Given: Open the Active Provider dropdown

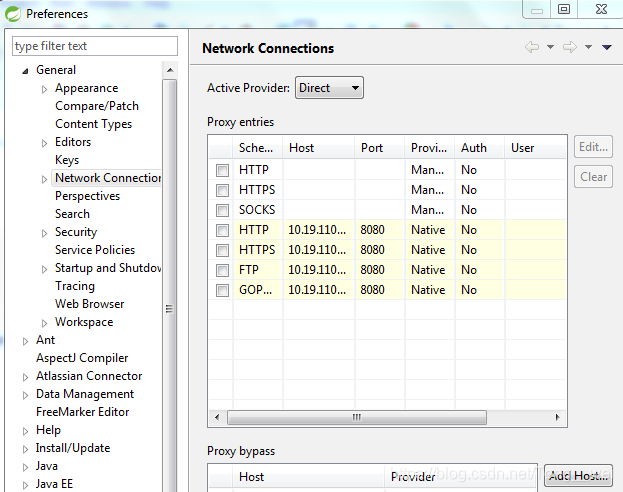Looking at the screenshot, I should click(x=329, y=87).
